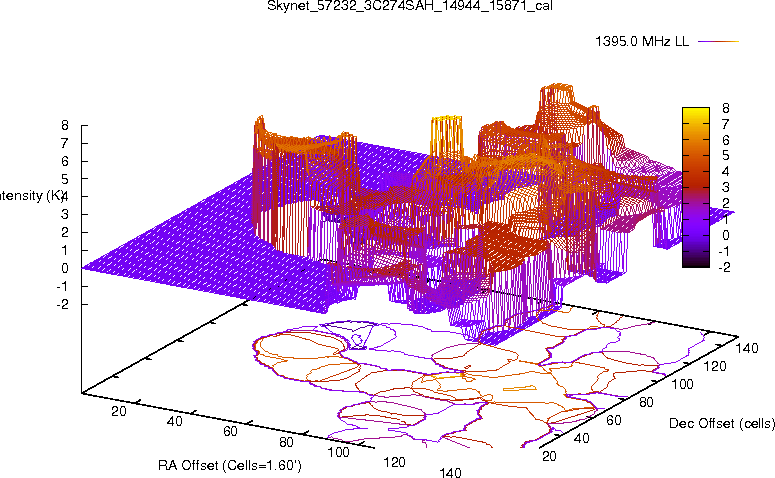Select color bar tick label -1
Viewport: 775px width, 478px height.
724,251
